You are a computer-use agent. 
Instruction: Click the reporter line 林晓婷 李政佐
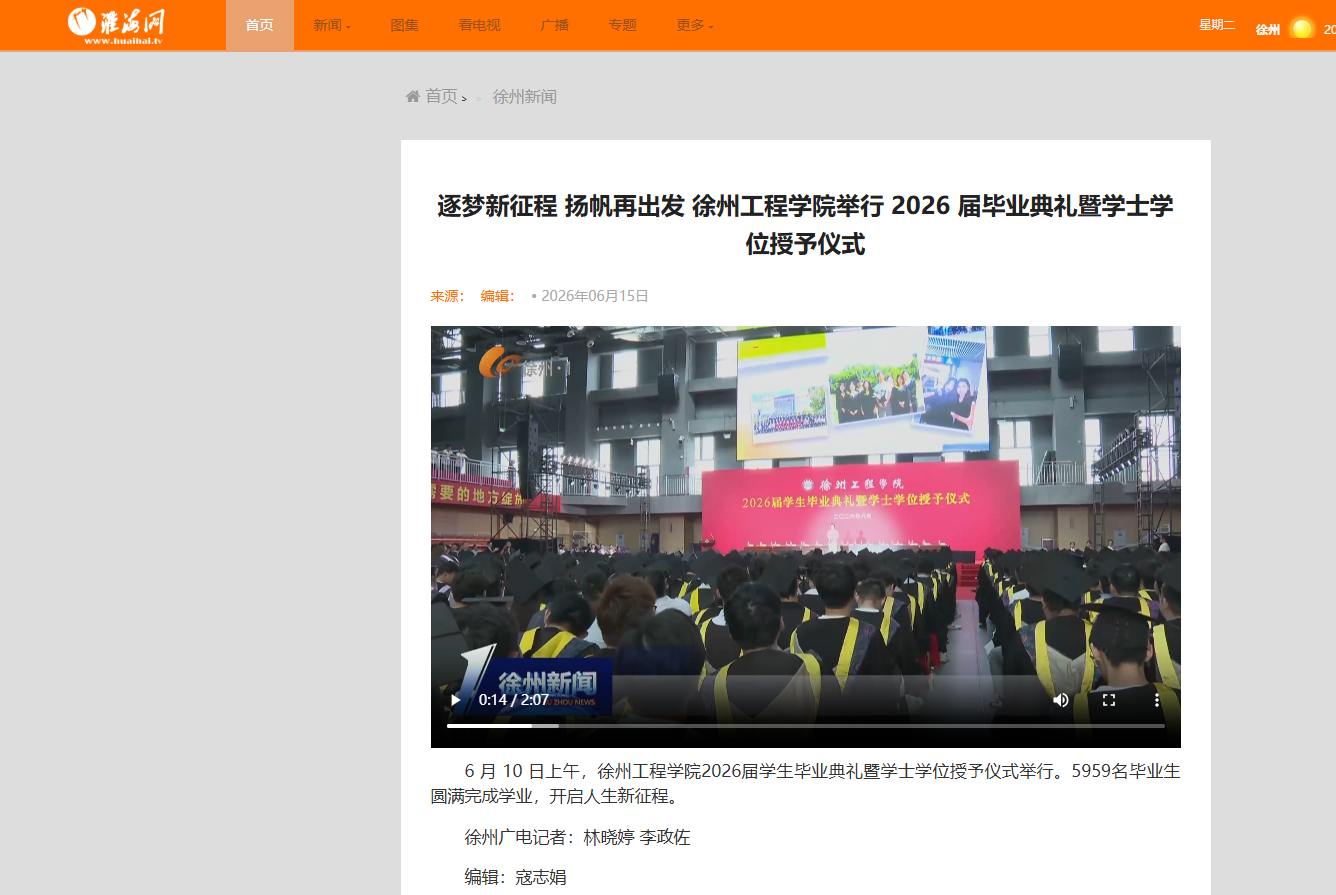578,837
